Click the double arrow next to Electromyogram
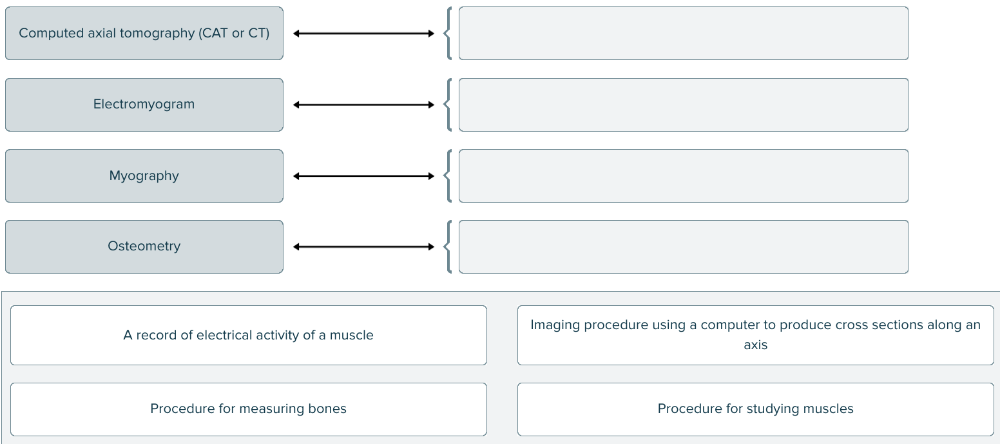 pos(364,105)
